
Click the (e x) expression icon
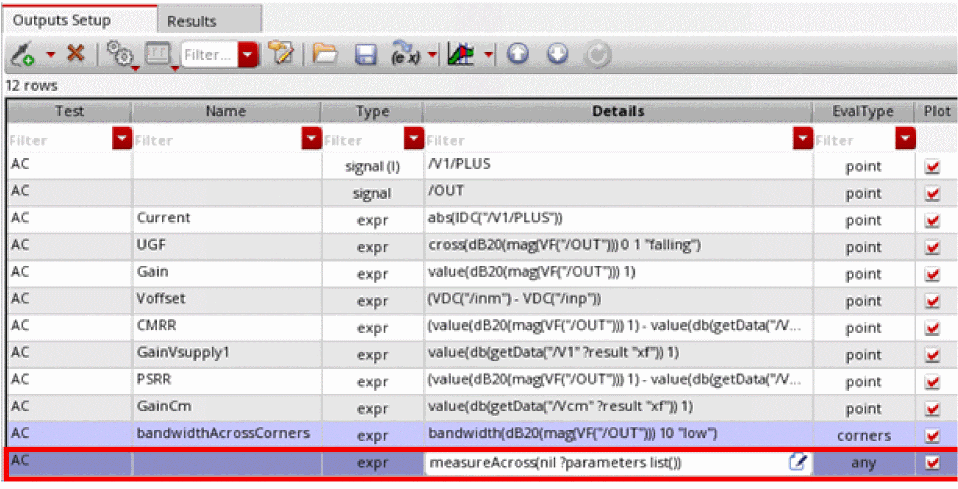[406, 54]
